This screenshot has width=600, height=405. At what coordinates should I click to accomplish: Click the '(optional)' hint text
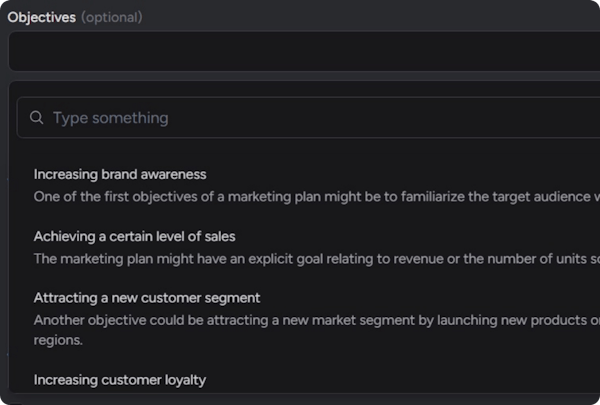click(111, 17)
